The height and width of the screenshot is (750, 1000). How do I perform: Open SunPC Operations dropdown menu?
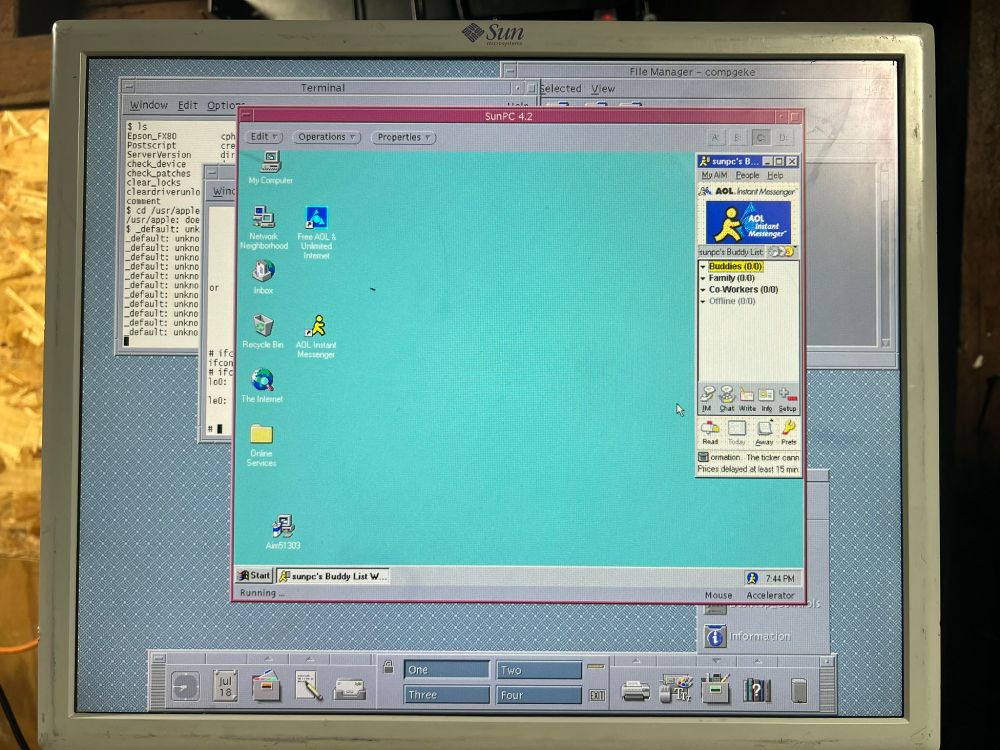pyautogui.click(x=327, y=137)
